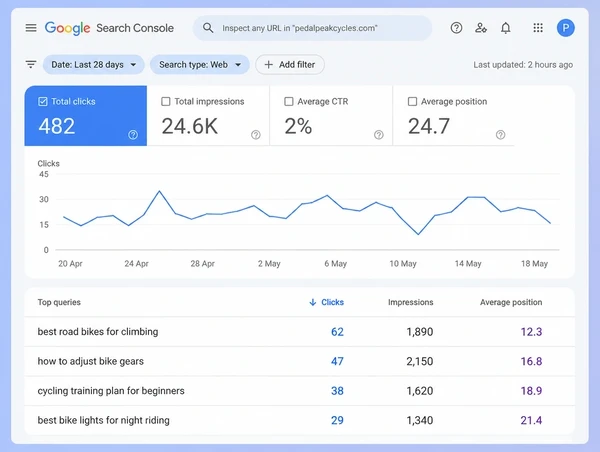The height and width of the screenshot is (452, 600).
Task: Sort by Average position column header
Action: tap(511, 302)
